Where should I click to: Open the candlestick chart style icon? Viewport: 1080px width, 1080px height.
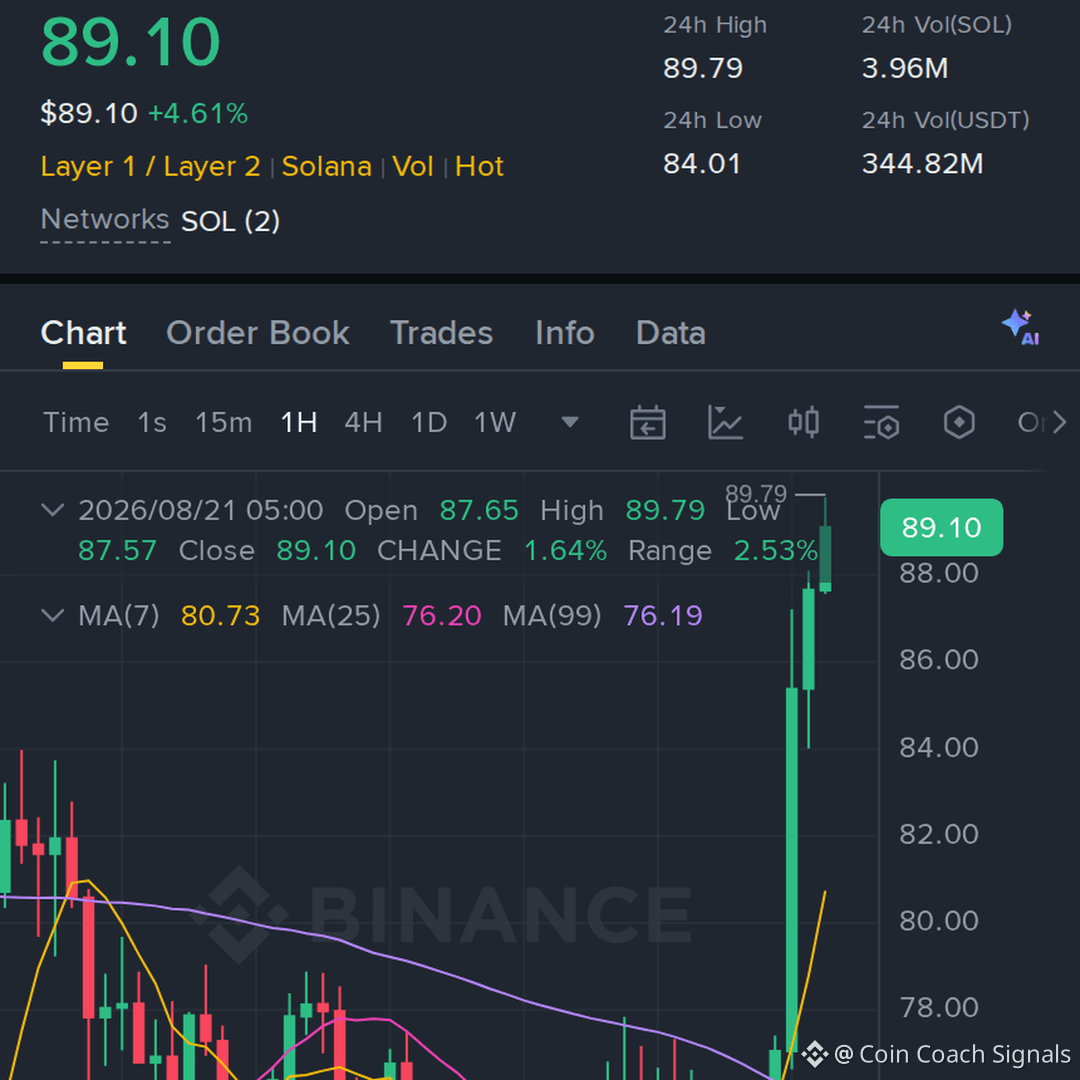[803, 422]
